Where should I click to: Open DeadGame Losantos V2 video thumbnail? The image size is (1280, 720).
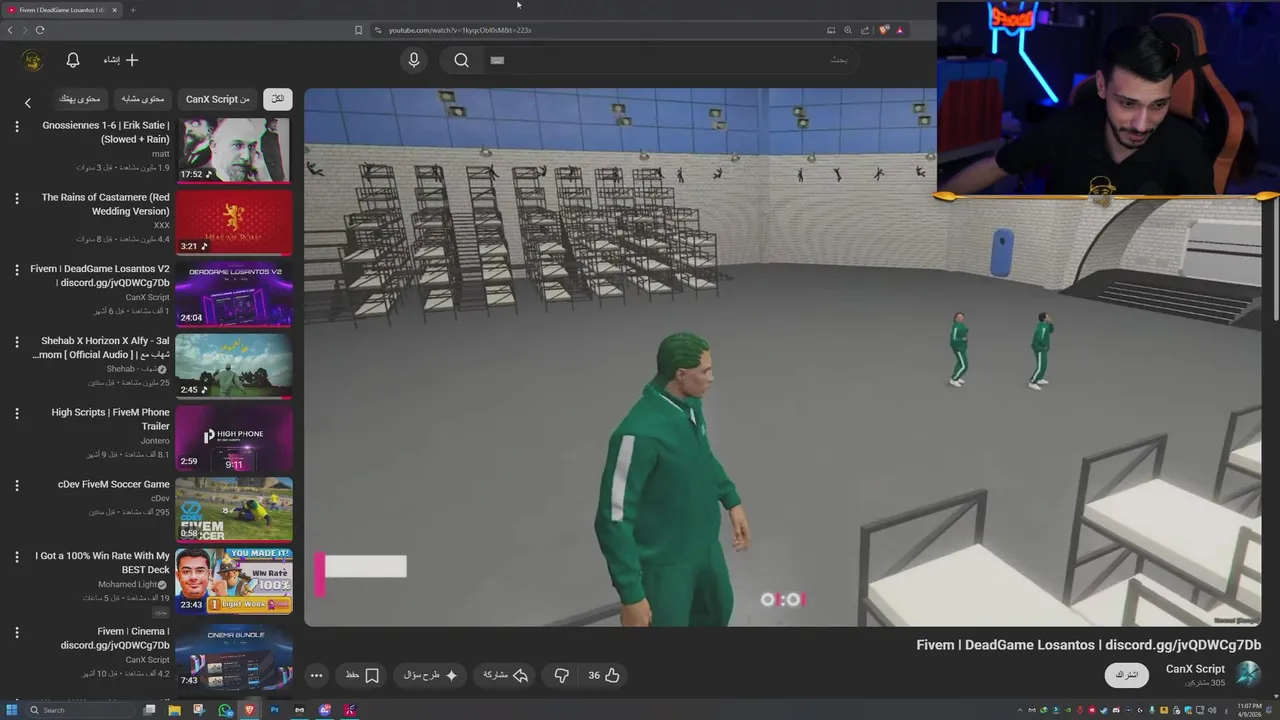234,294
